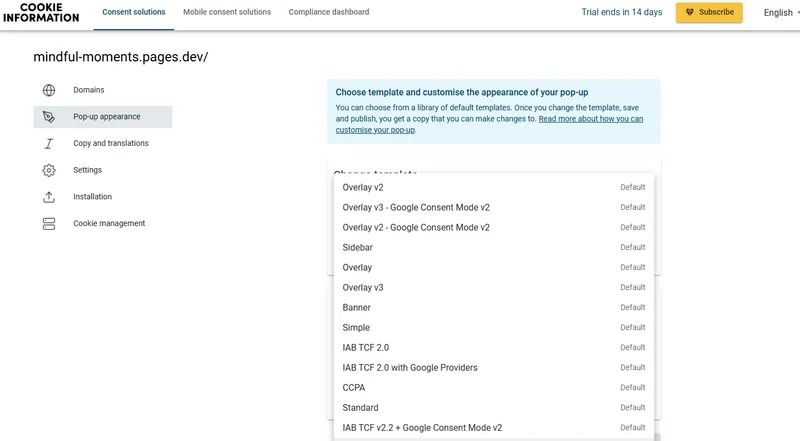Select Overlay v3 - Google Consent Mode v2
This screenshot has width=800, height=441.
[x=494, y=207]
